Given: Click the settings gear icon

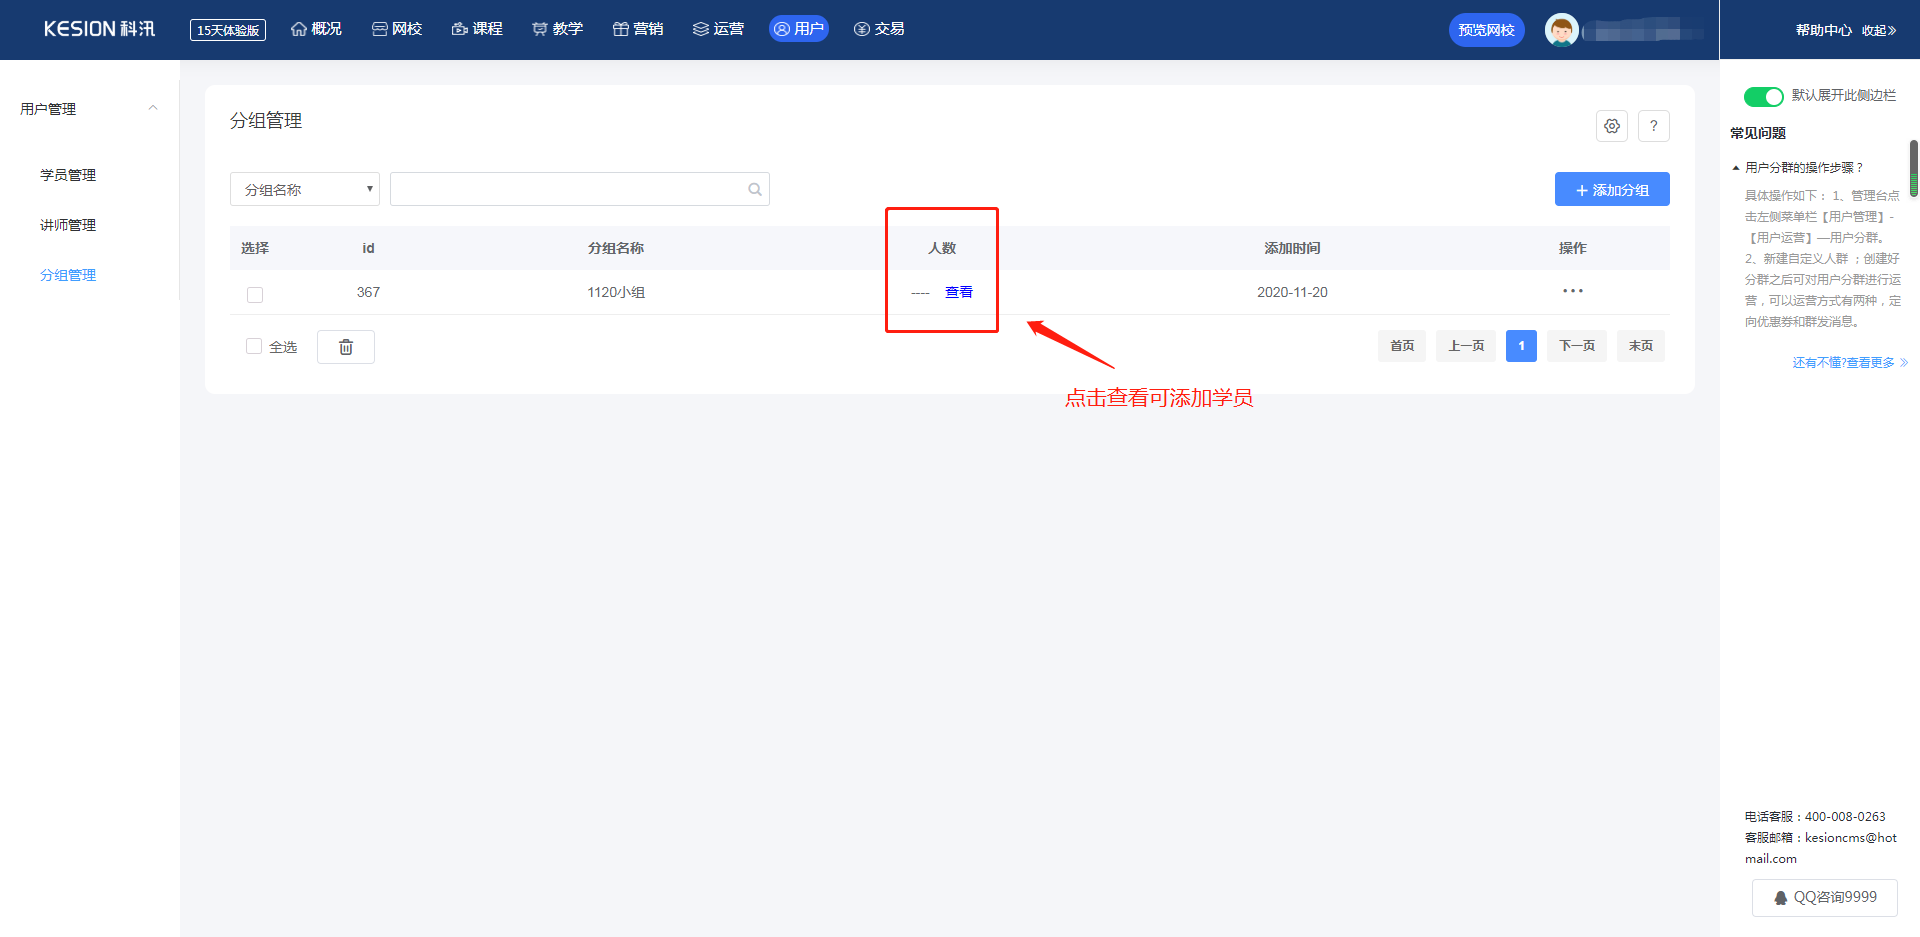Looking at the screenshot, I should point(1611,126).
